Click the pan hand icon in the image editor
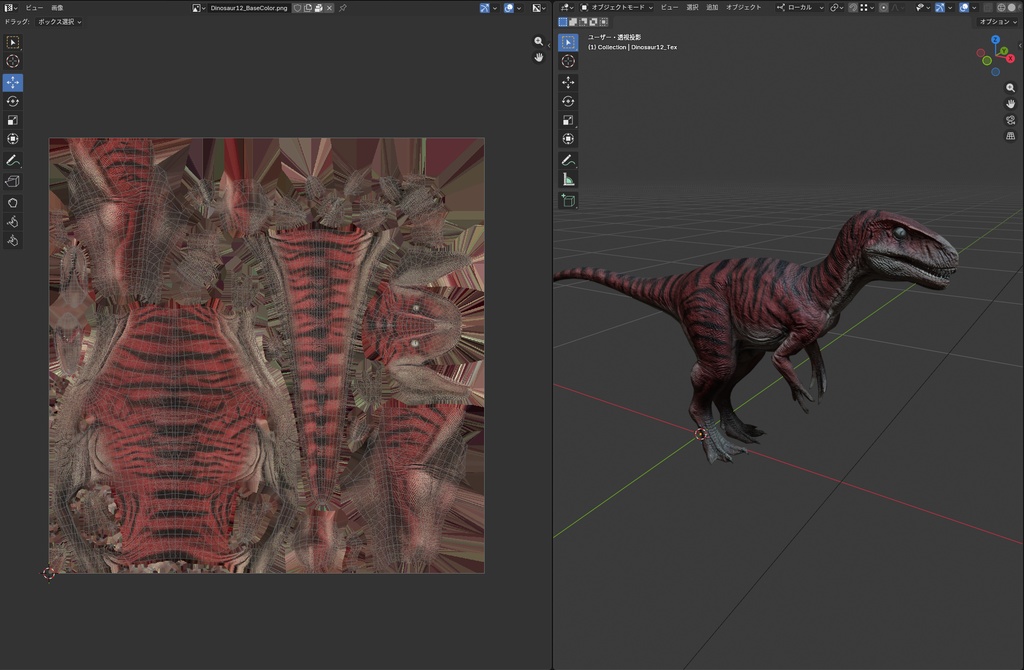Viewport: 1024px width, 670px height. pos(539,57)
